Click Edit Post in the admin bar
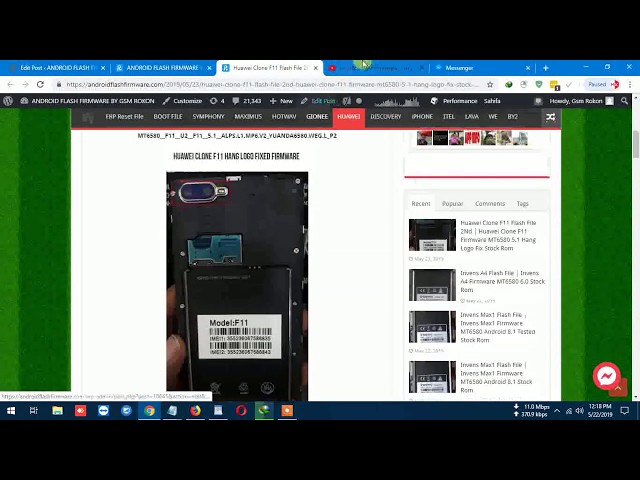Screen dimensions: 640x480 pos(318,101)
